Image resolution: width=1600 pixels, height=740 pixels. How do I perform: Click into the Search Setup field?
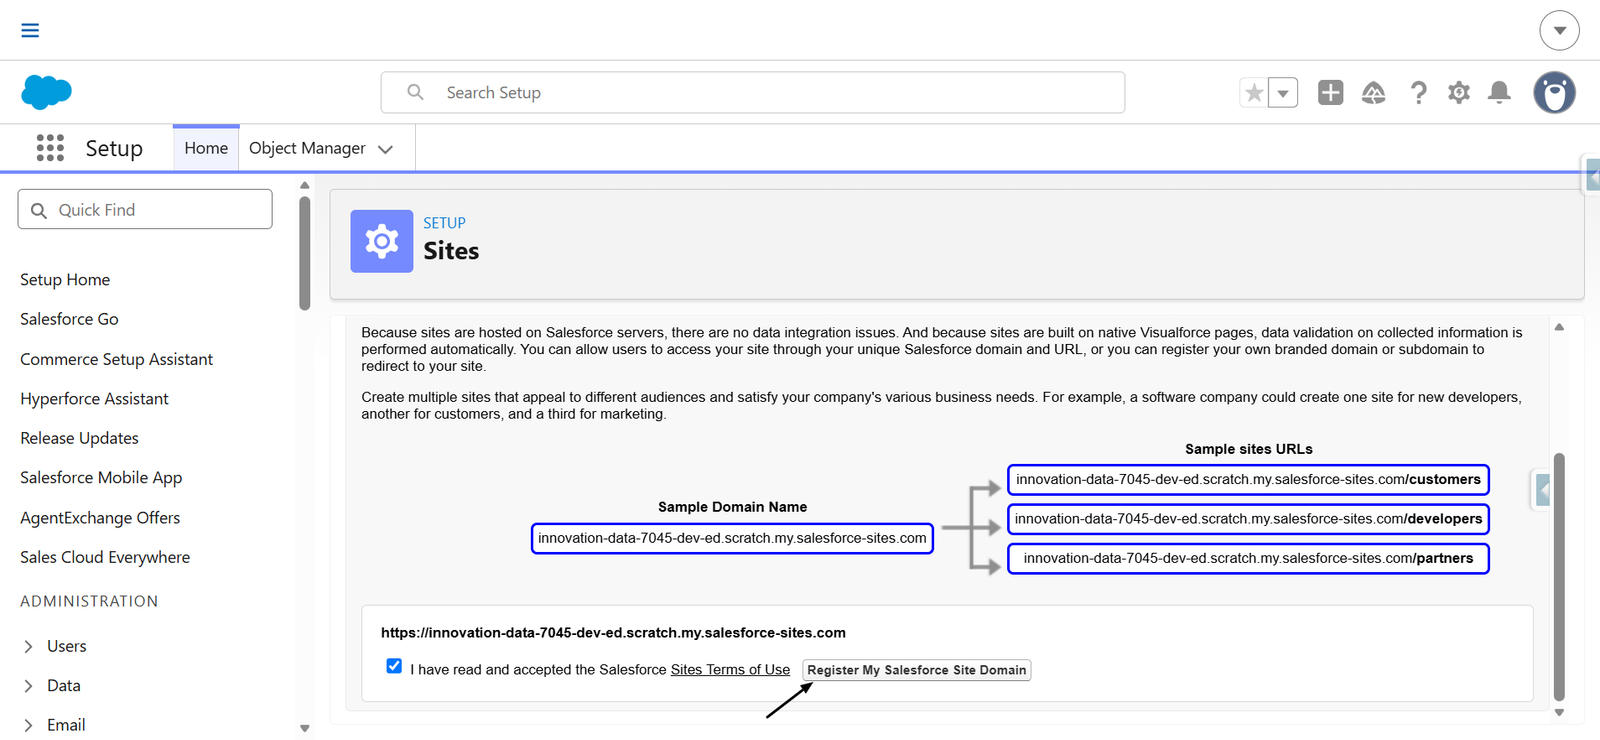pos(753,92)
